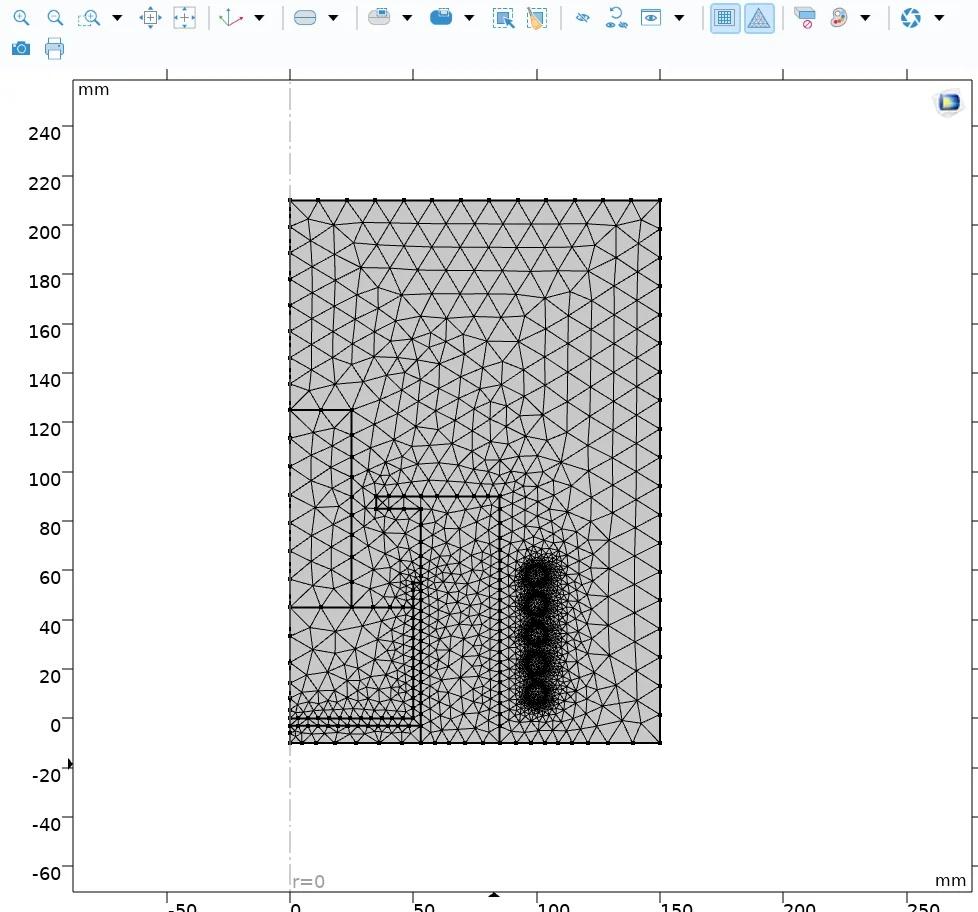Click the Hide Selected crossed-eye icon
Viewport: 978px width, 912px height.
tap(583, 17)
